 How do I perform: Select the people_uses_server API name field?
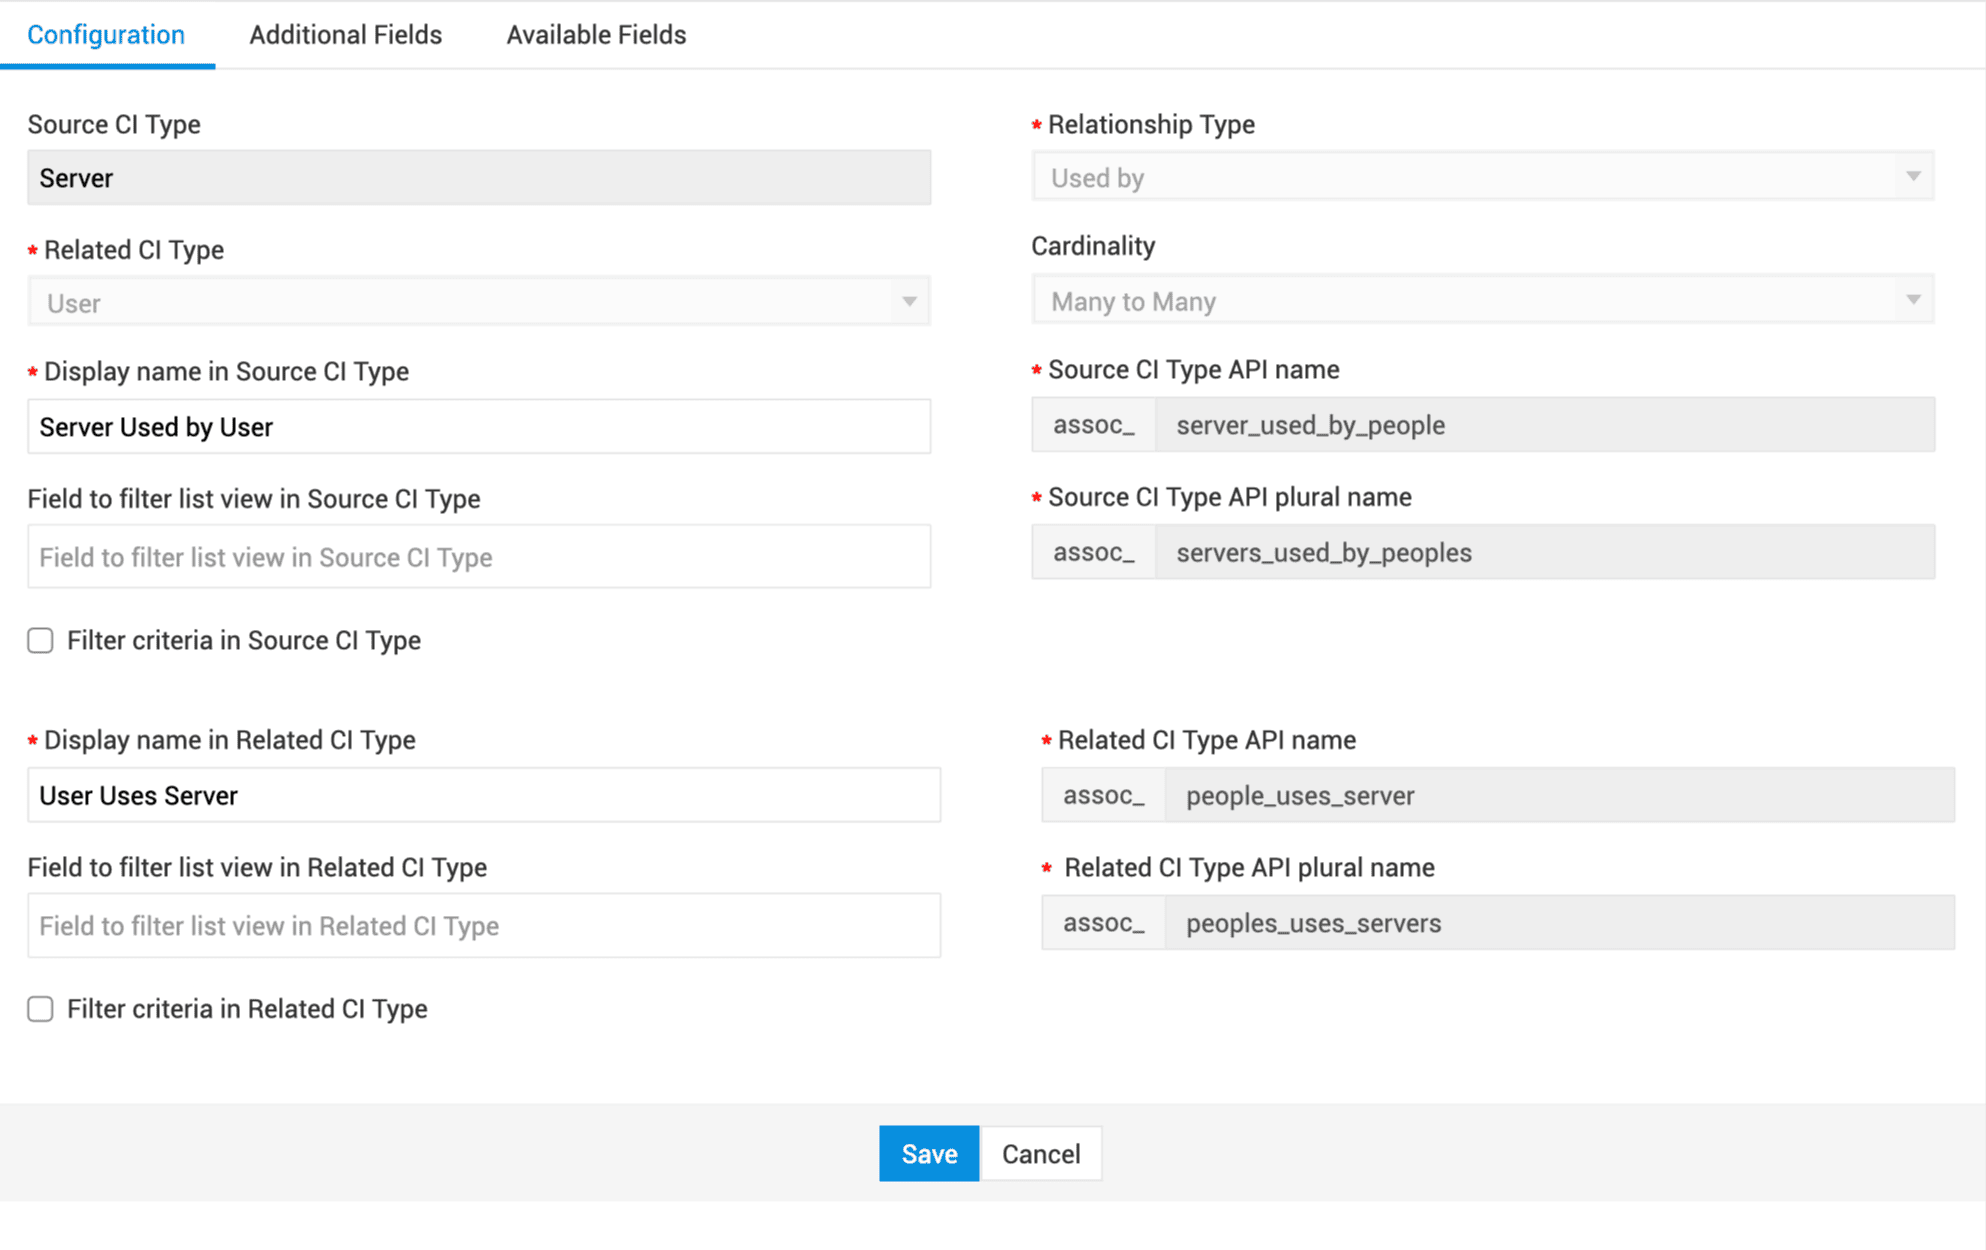pyautogui.click(x=1558, y=796)
